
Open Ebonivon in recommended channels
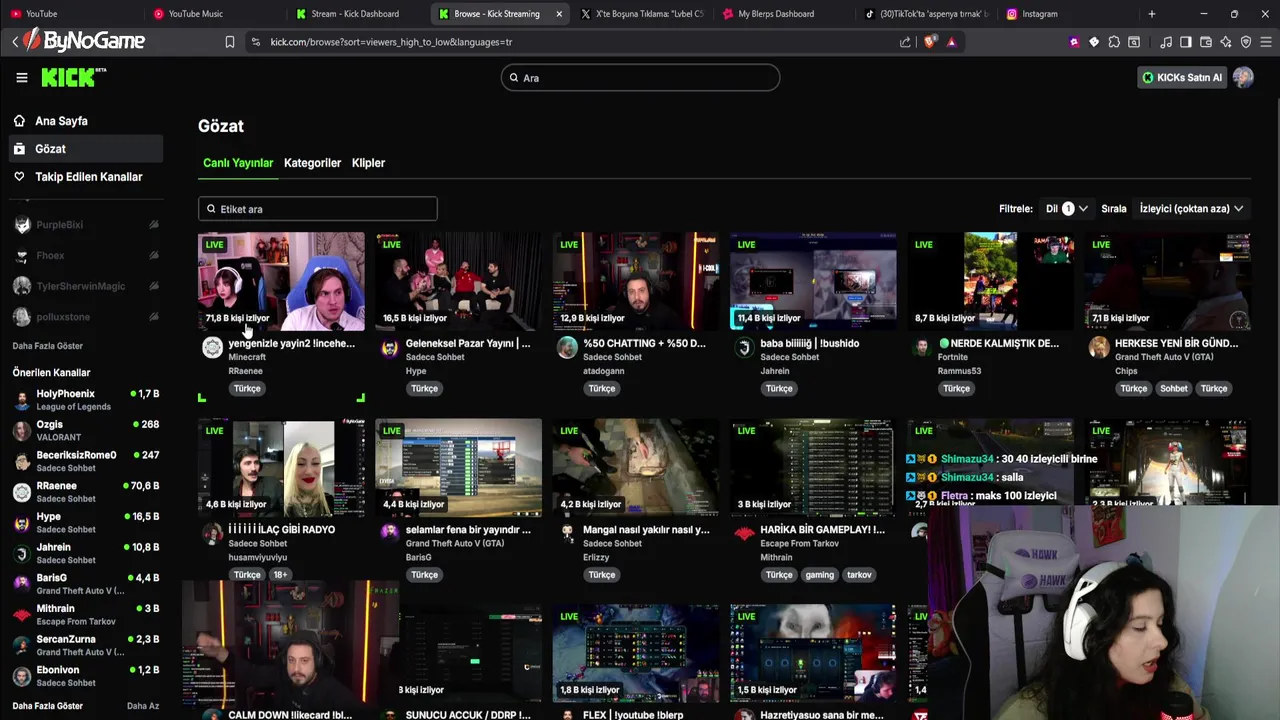(x=85, y=676)
